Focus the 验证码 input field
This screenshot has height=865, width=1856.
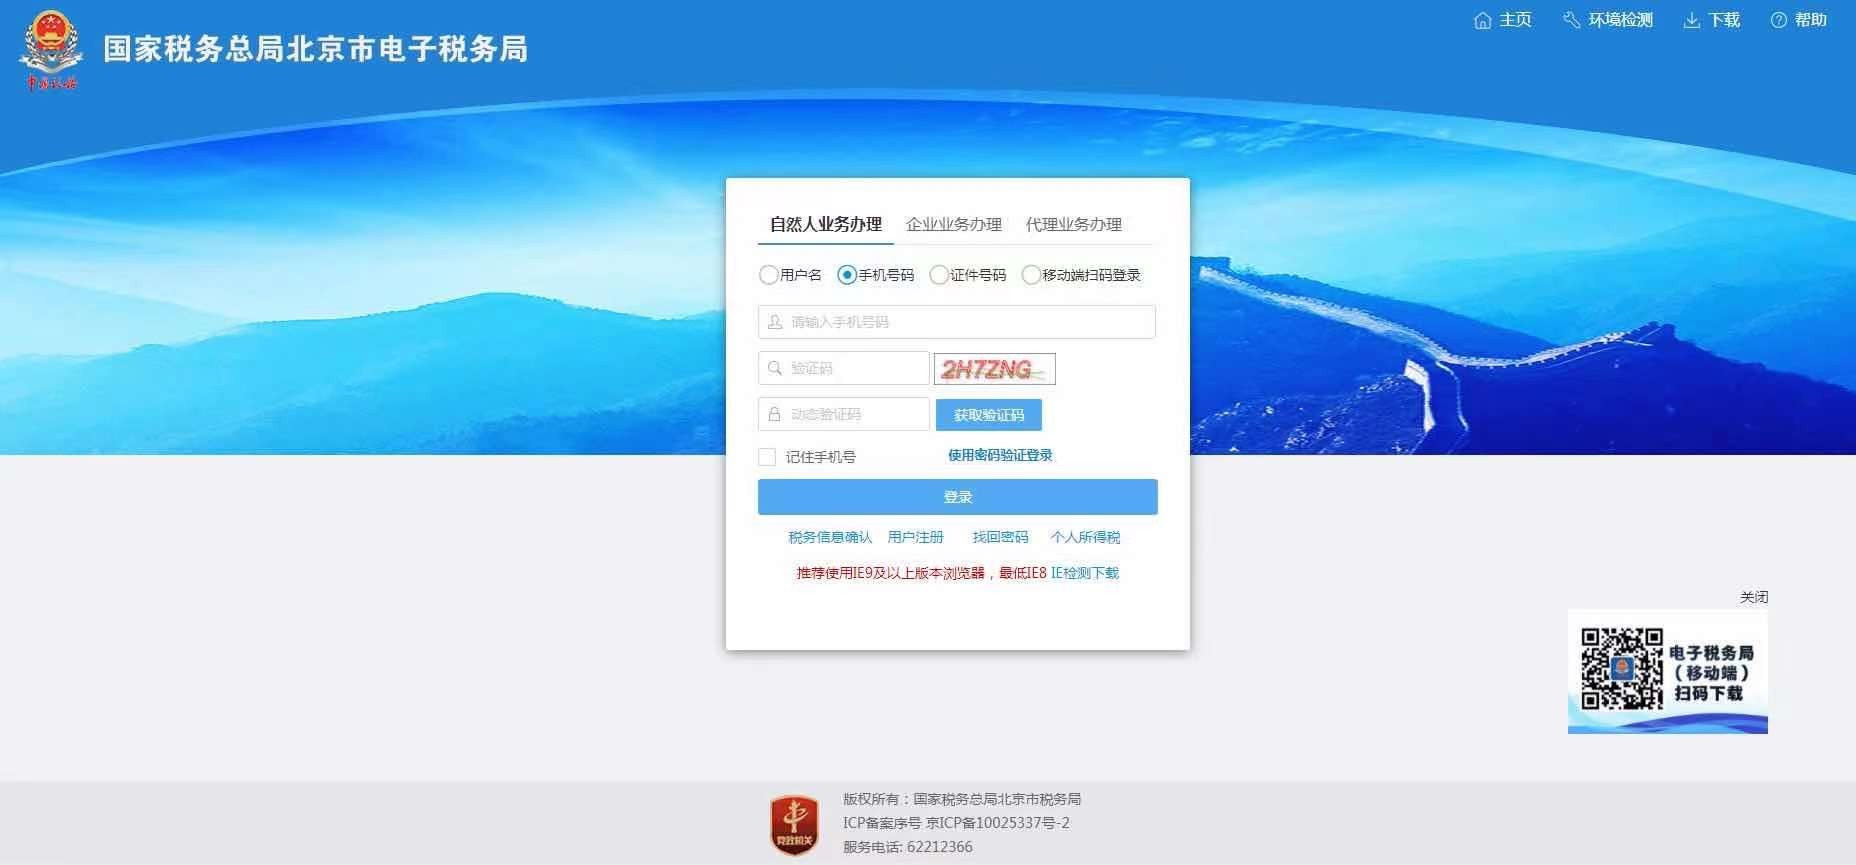tap(844, 368)
